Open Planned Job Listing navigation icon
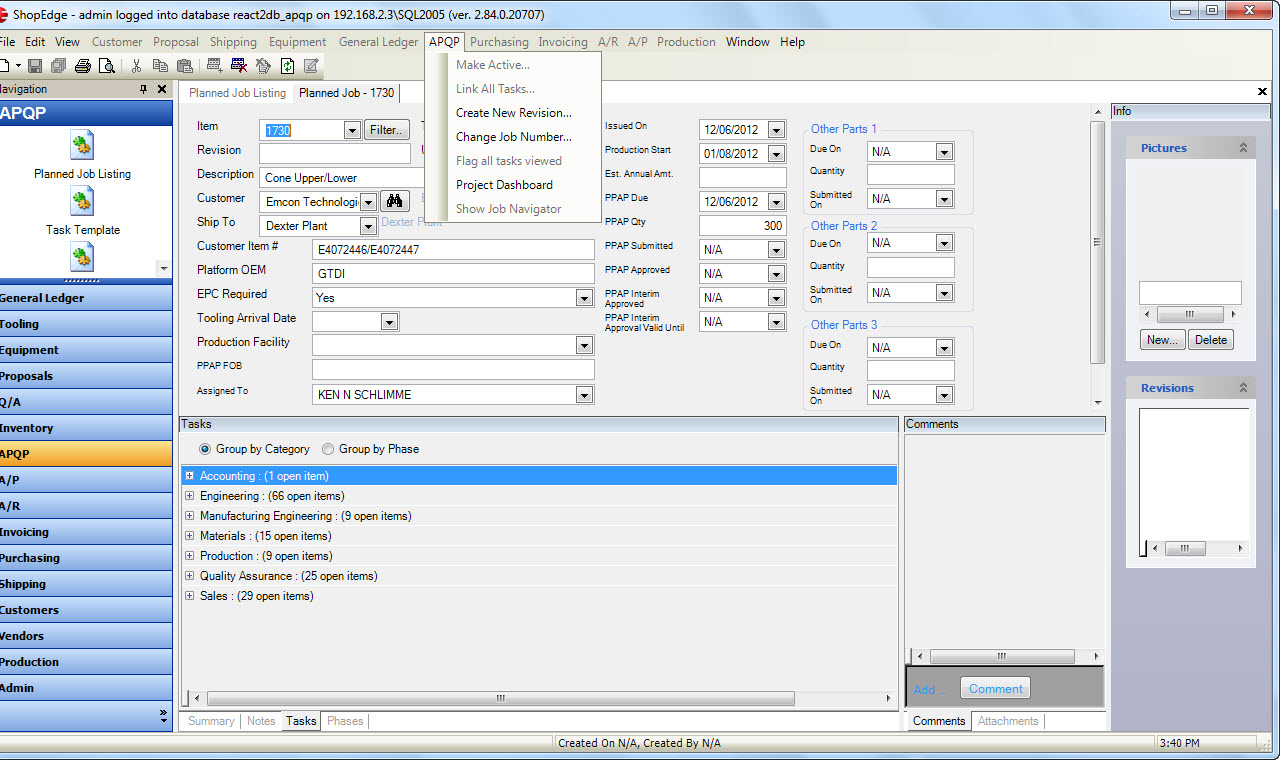1280x760 pixels. (82, 145)
